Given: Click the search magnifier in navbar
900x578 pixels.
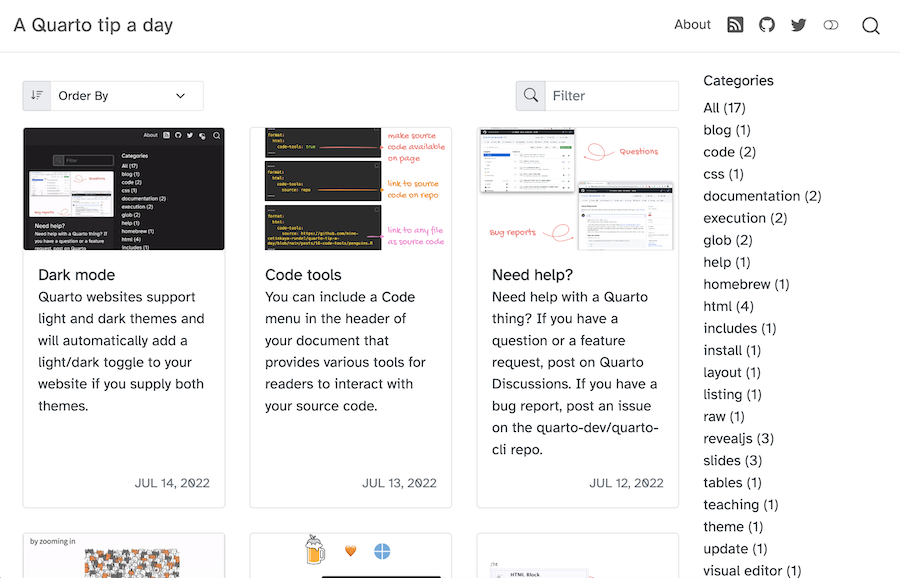Looking at the screenshot, I should click(871, 26).
